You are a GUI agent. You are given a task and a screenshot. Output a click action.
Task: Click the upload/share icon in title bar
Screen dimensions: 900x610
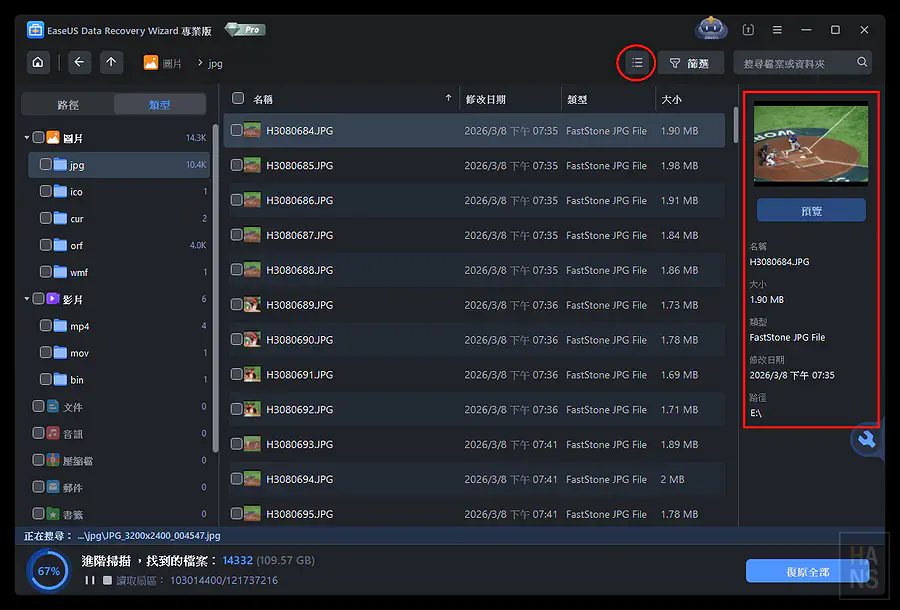click(748, 30)
